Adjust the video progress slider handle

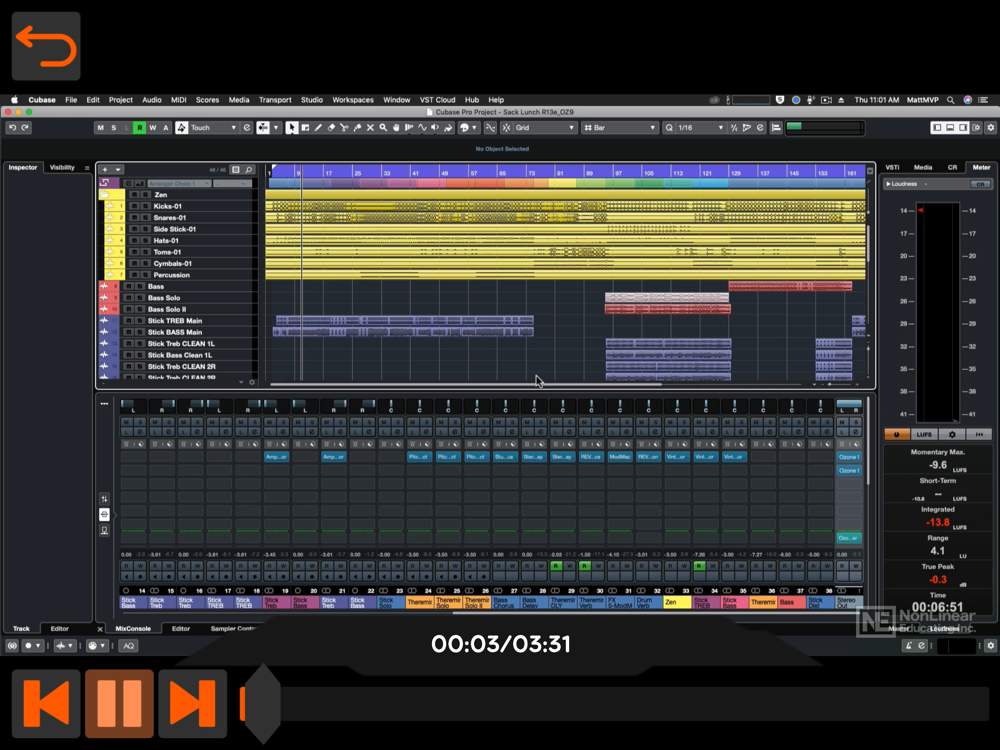point(262,703)
